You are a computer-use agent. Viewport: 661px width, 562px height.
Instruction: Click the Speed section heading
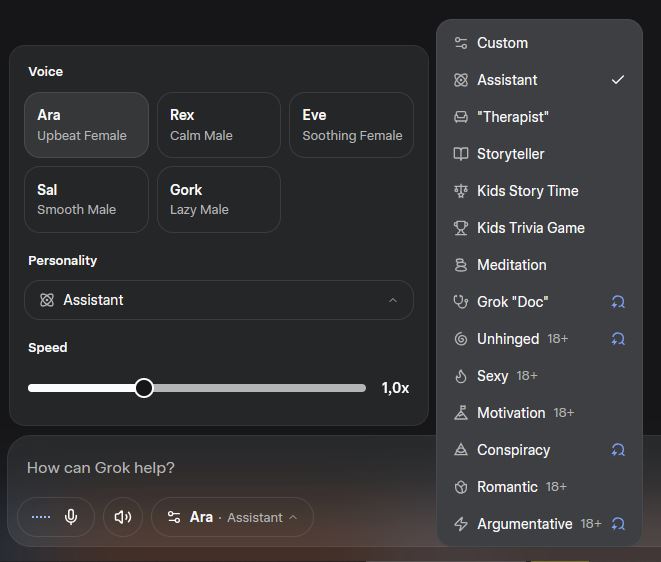[x=48, y=347]
